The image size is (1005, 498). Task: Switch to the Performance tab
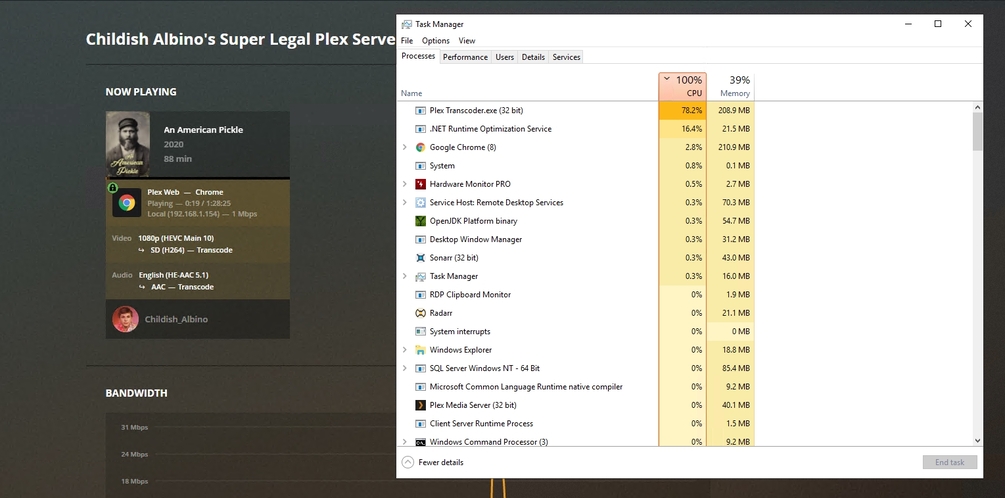pos(465,57)
